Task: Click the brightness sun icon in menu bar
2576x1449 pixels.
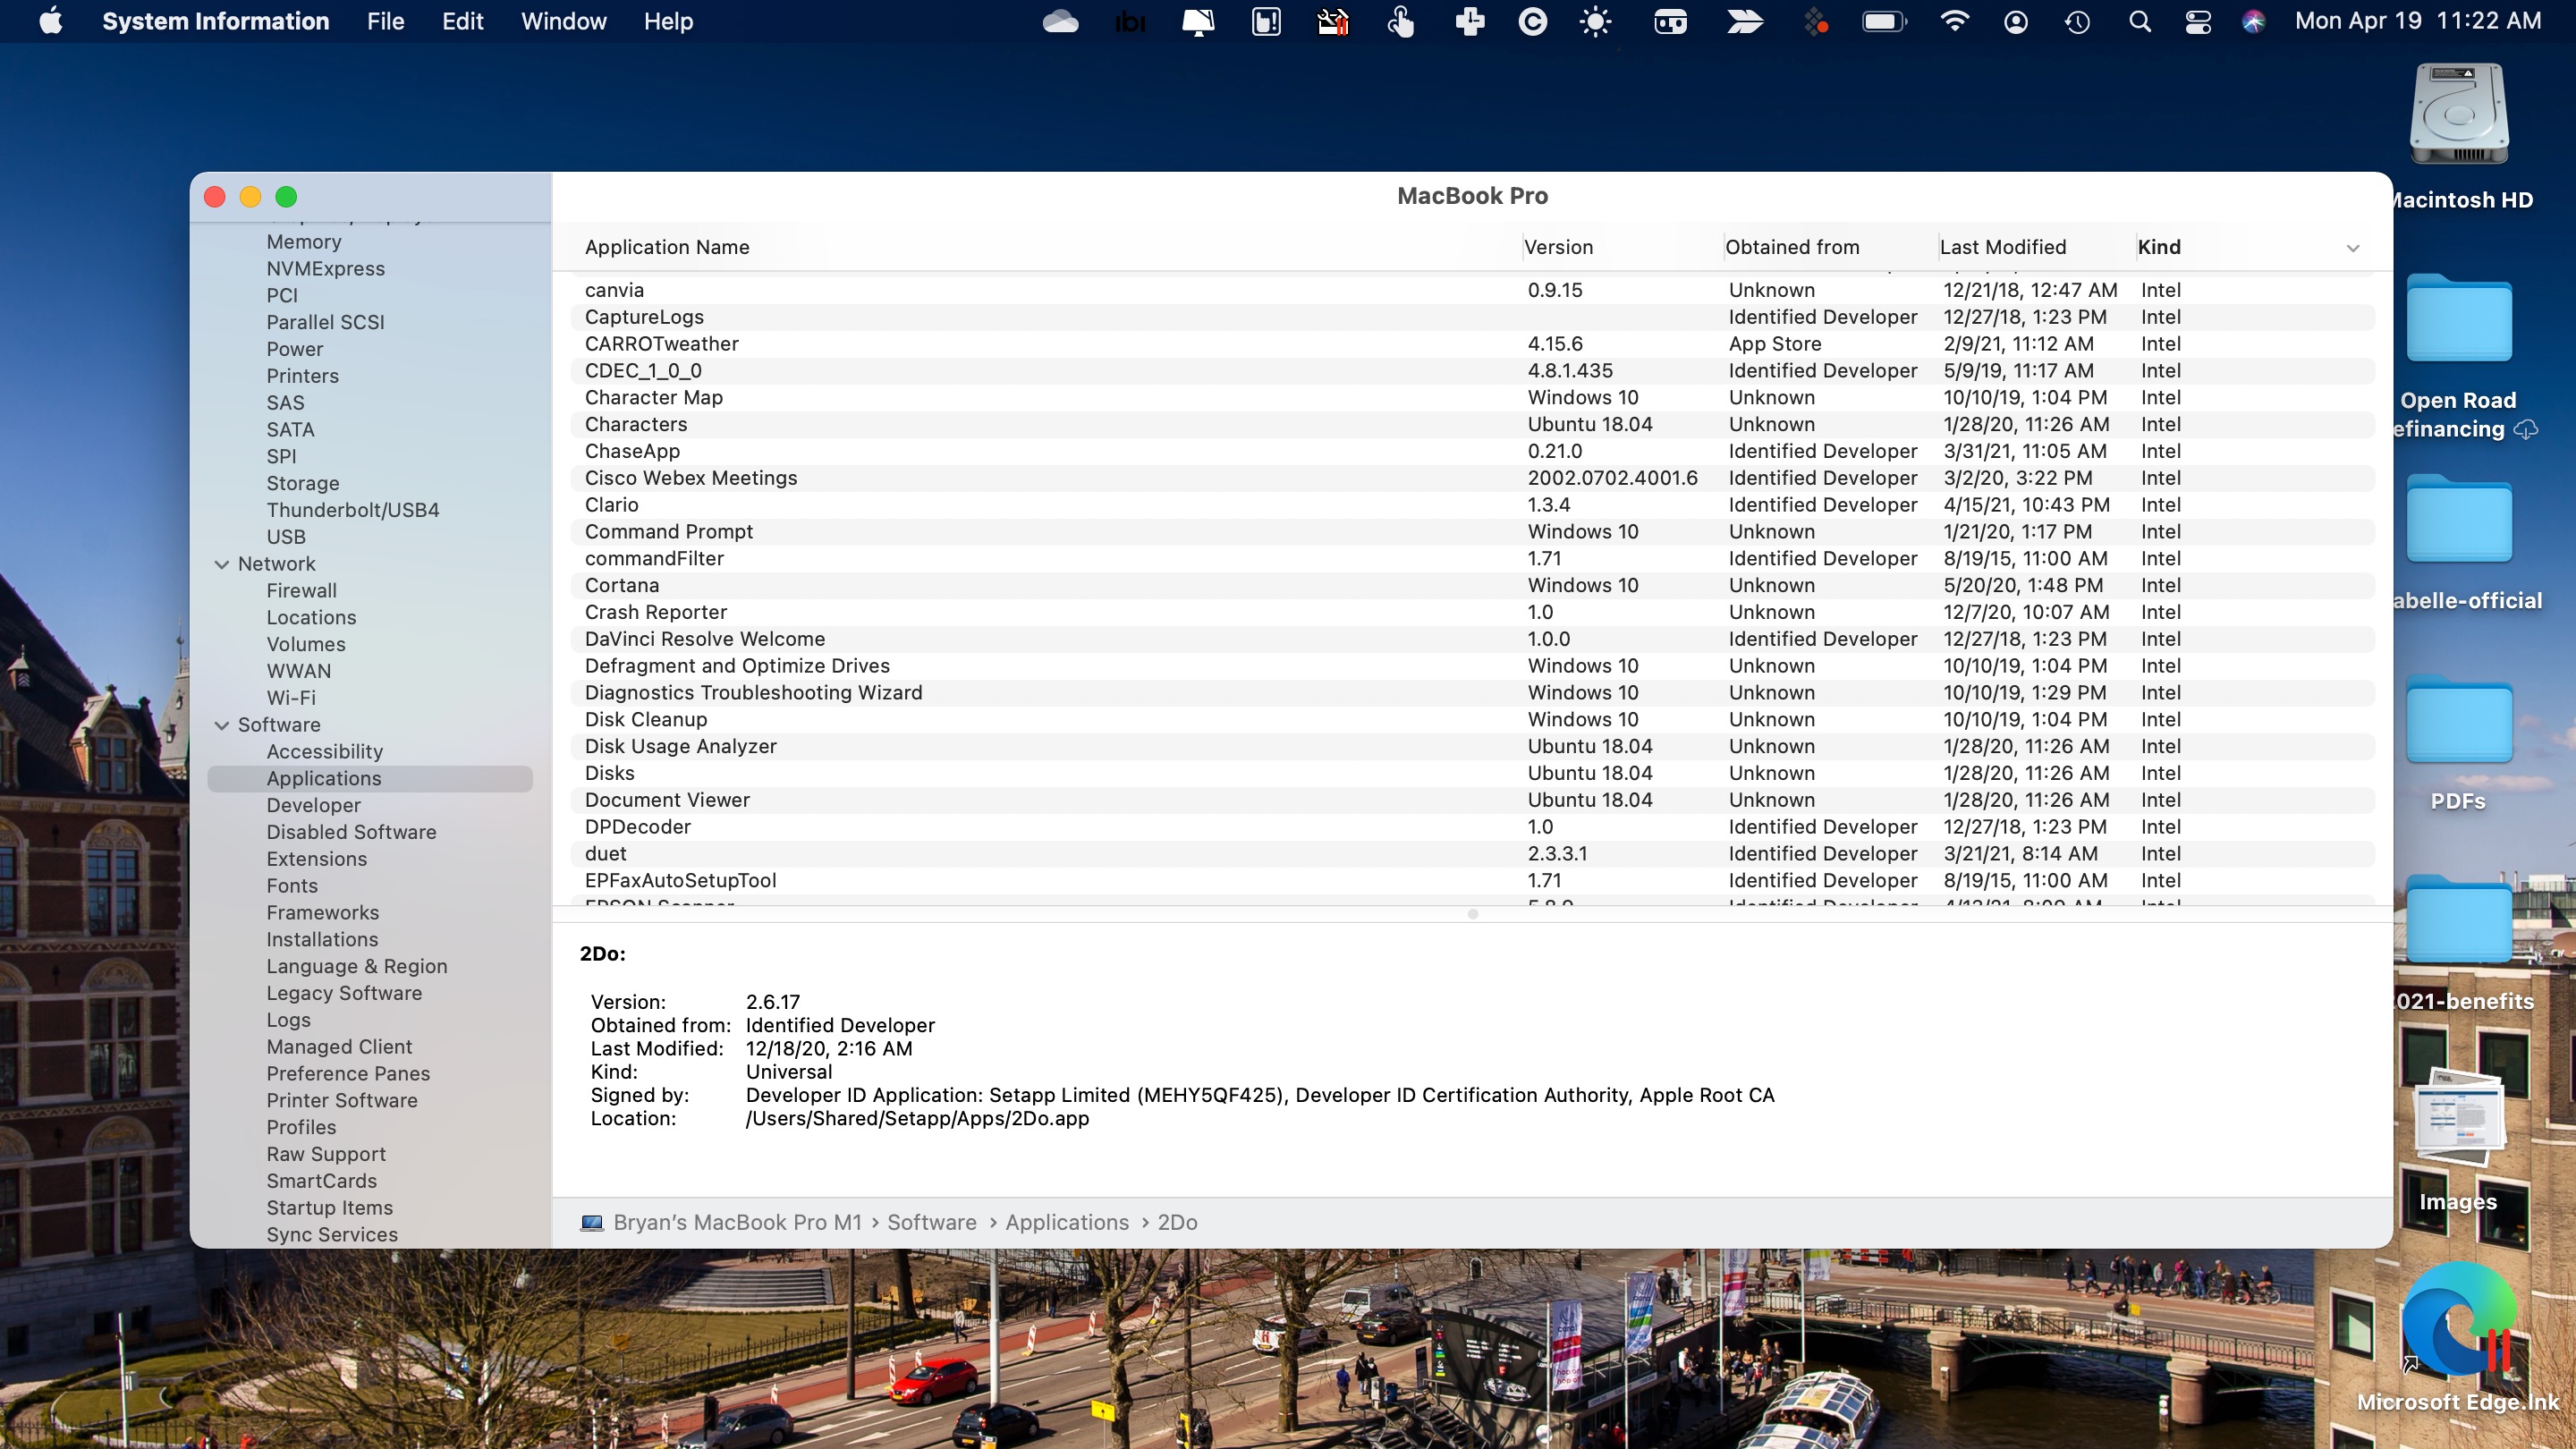Action: [1595, 21]
